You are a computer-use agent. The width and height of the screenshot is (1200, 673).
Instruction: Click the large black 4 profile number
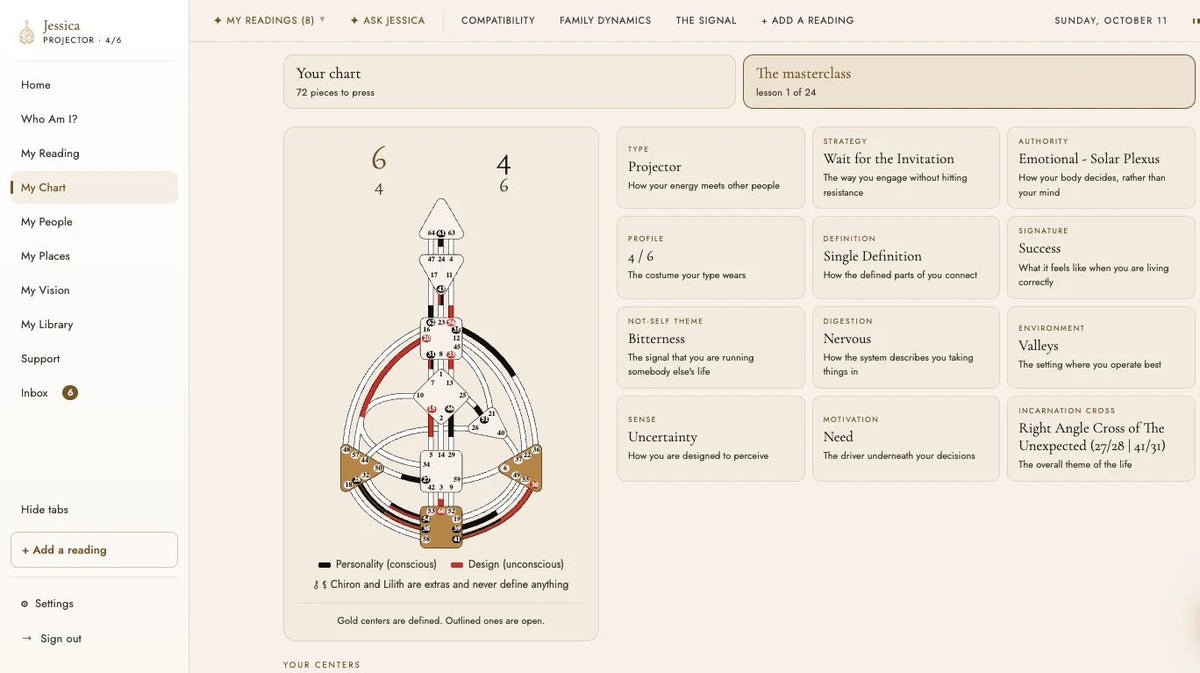pos(503,163)
